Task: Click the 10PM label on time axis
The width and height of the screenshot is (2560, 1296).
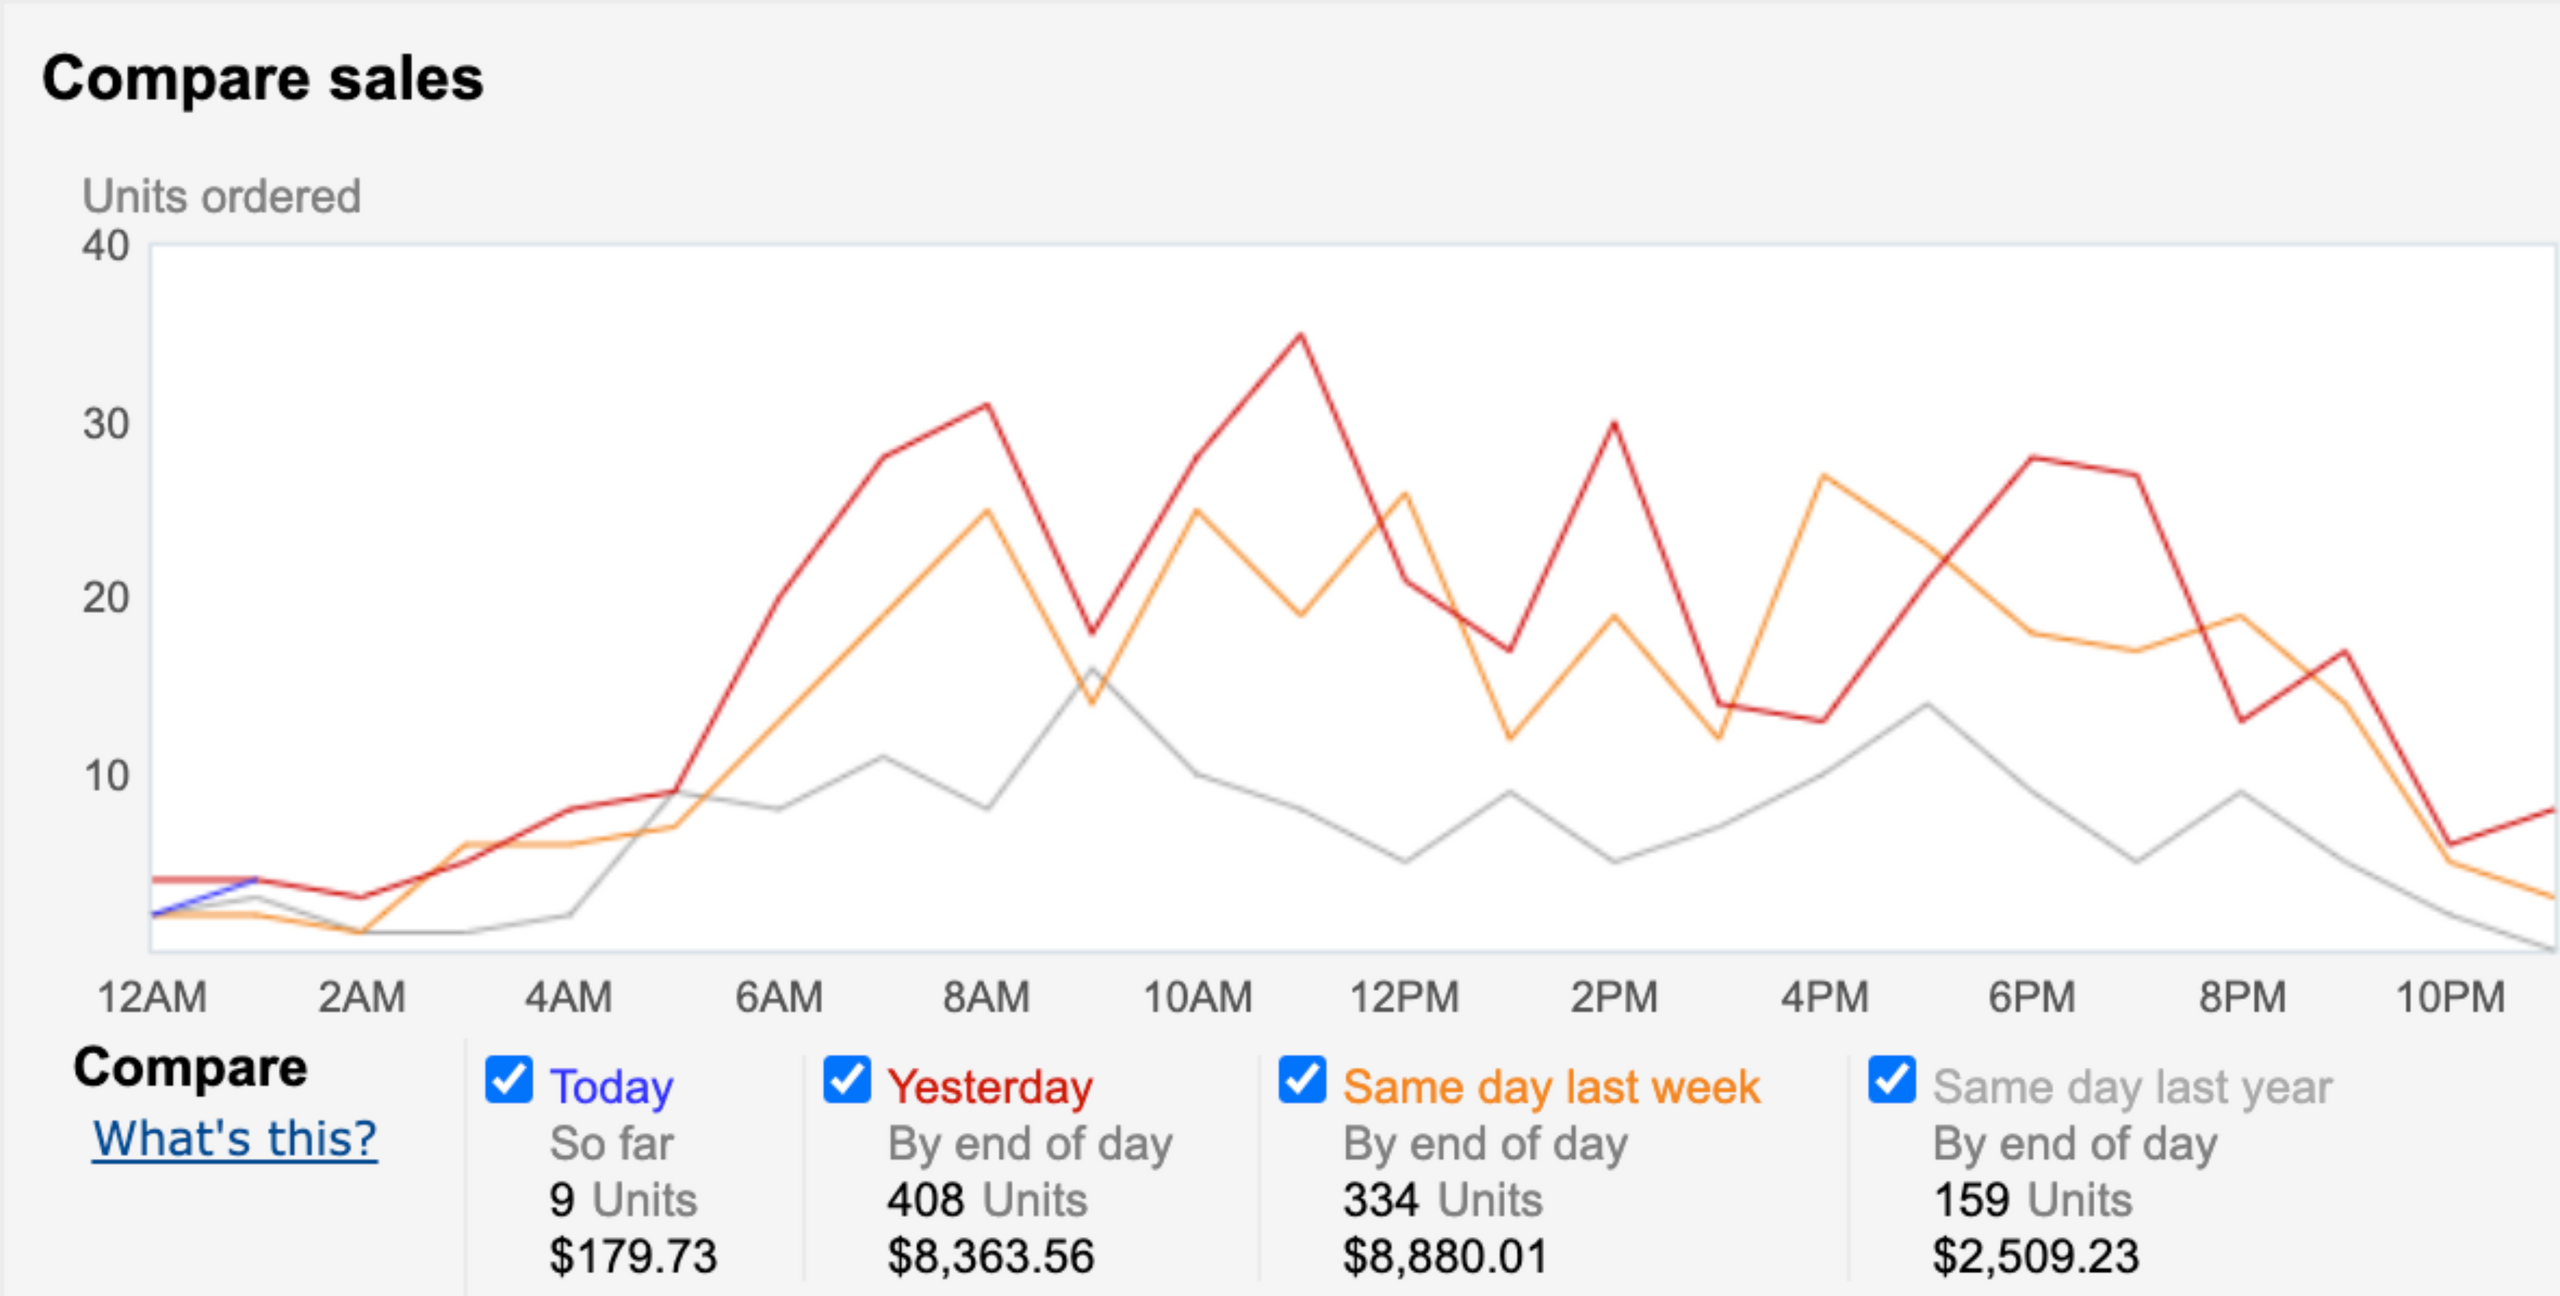Action: pyautogui.click(x=2450, y=997)
